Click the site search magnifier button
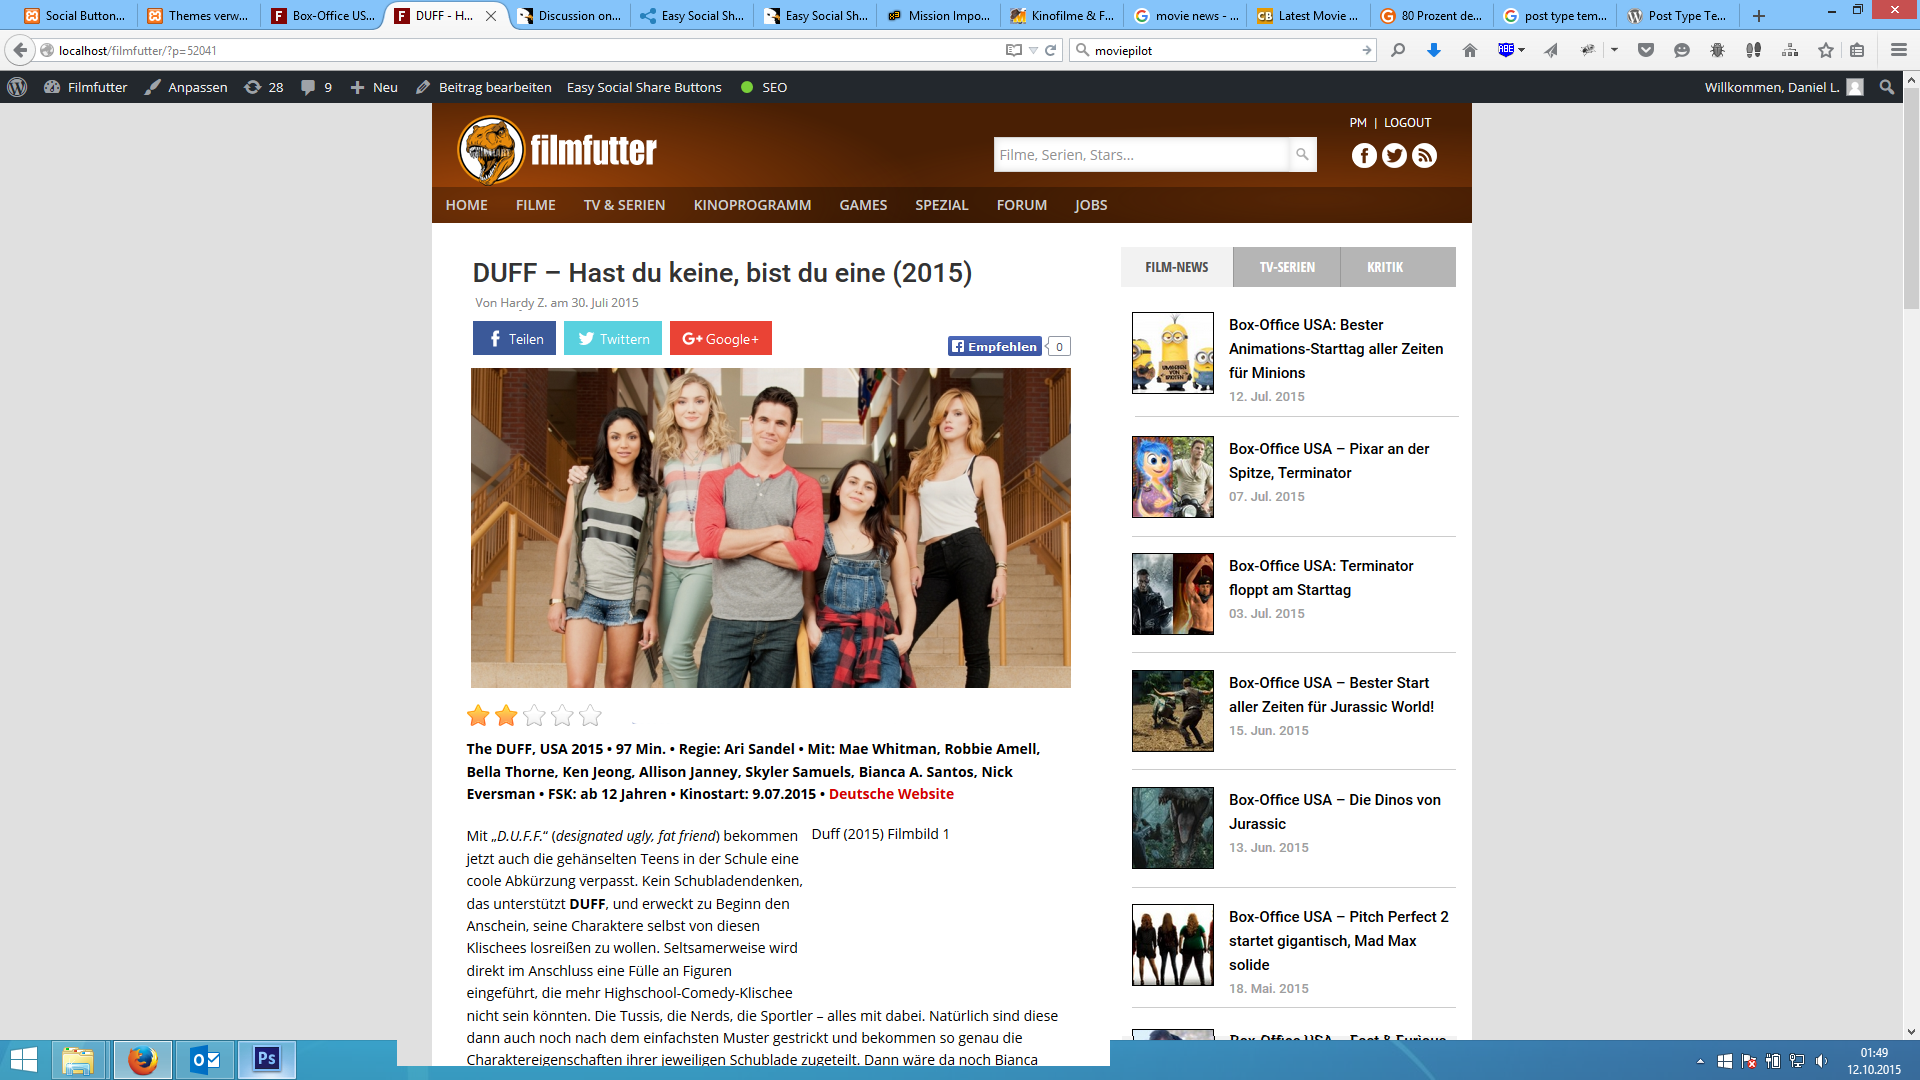 (1302, 154)
